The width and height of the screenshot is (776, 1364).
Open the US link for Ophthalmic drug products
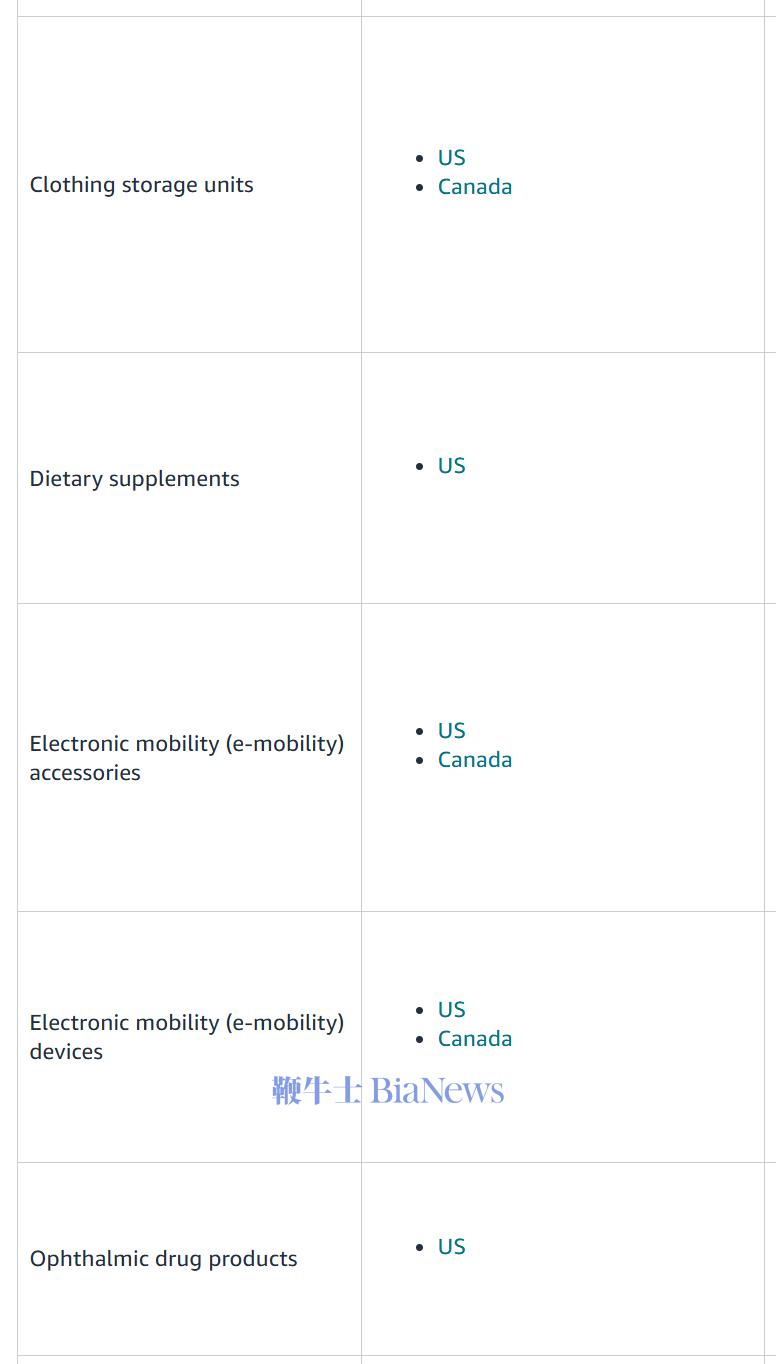click(x=451, y=1247)
